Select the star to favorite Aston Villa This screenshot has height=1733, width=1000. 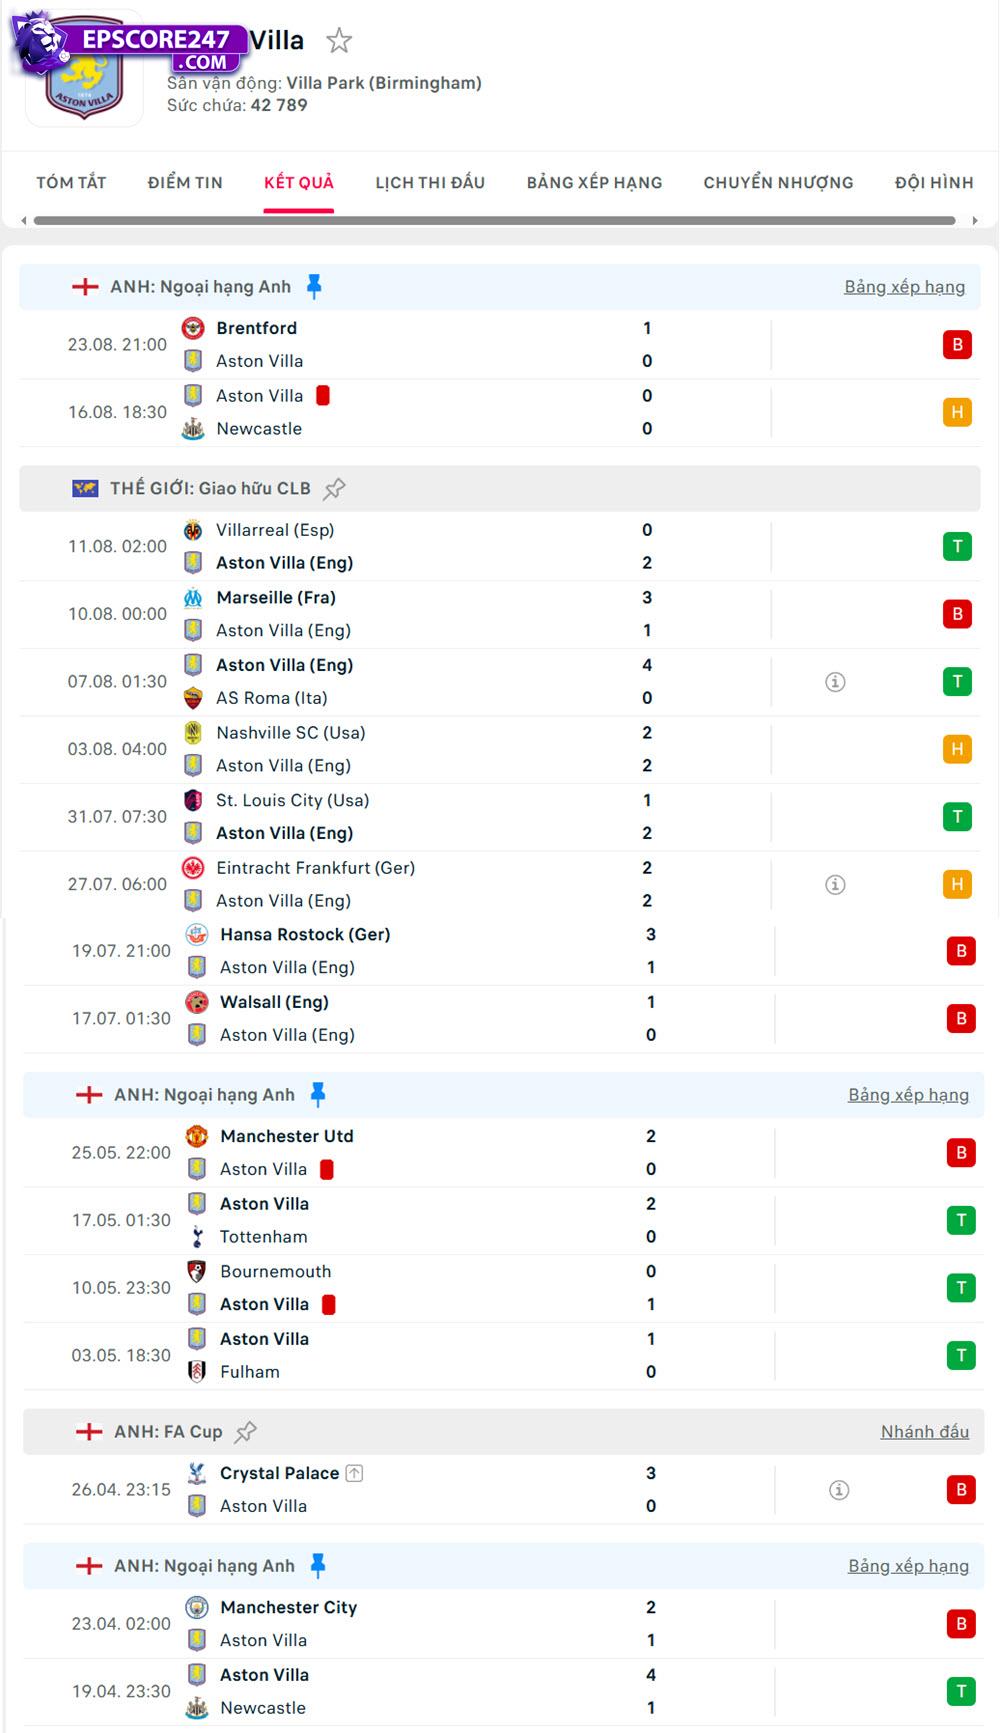pos(340,41)
